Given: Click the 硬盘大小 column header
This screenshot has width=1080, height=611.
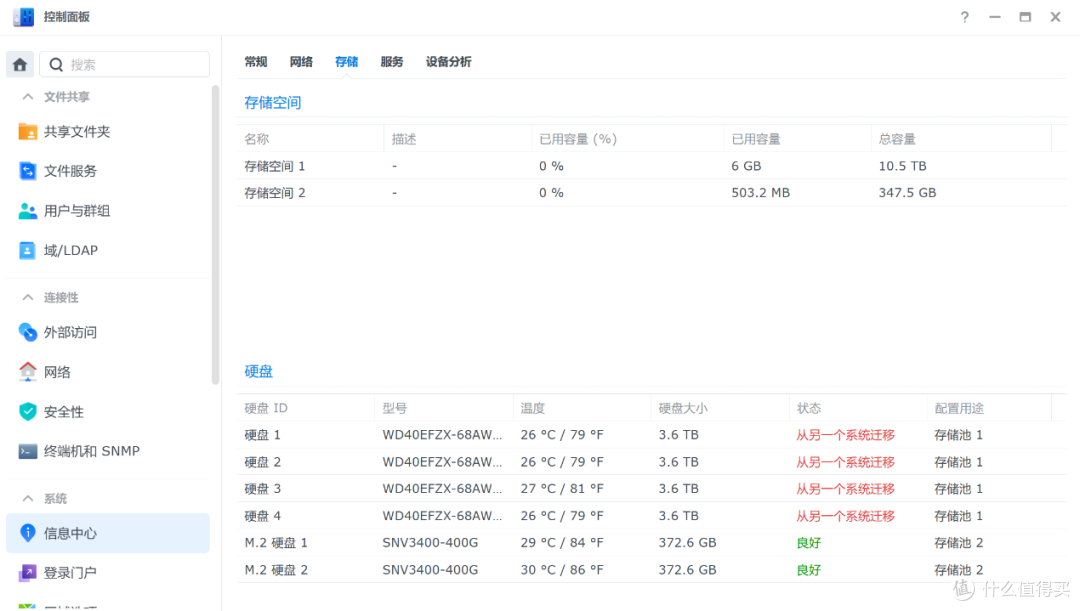Looking at the screenshot, I should coord(683,408).
